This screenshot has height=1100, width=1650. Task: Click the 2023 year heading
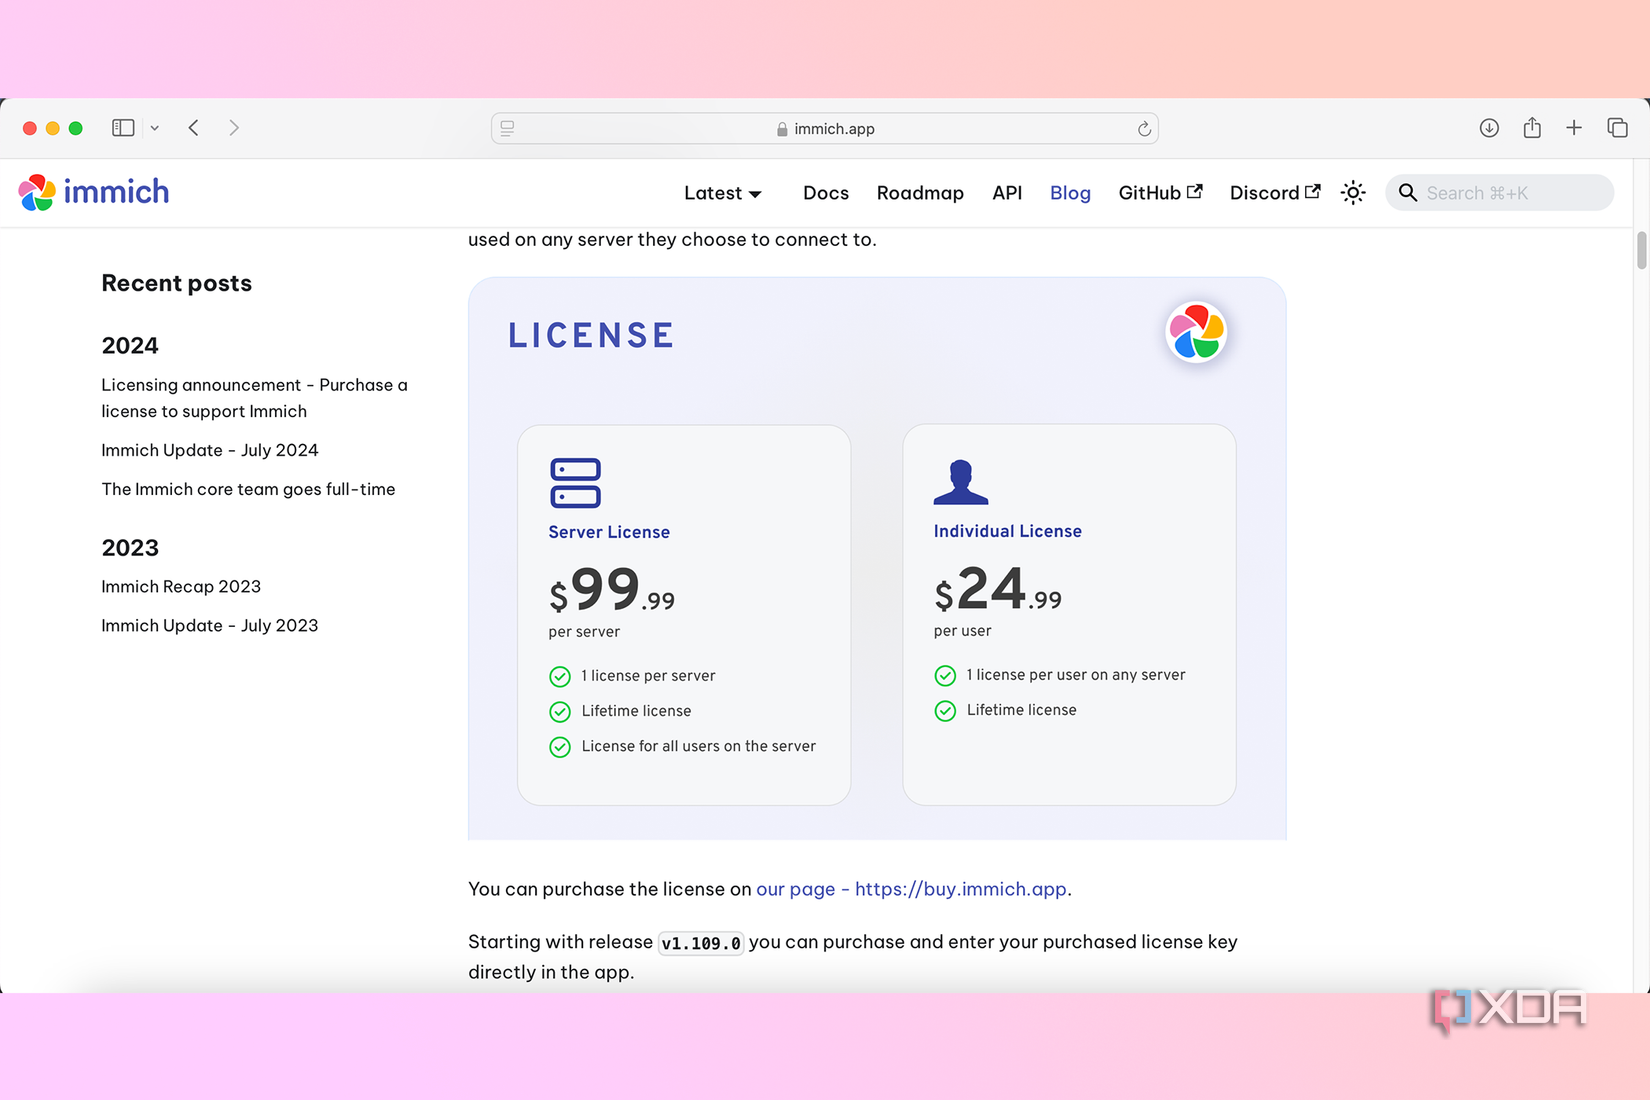130,547
